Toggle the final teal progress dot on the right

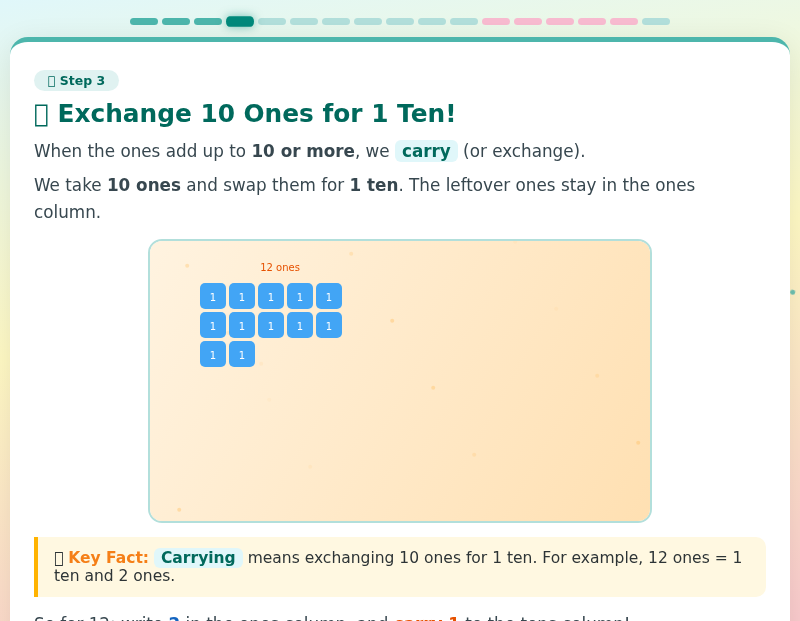[656, 20]
